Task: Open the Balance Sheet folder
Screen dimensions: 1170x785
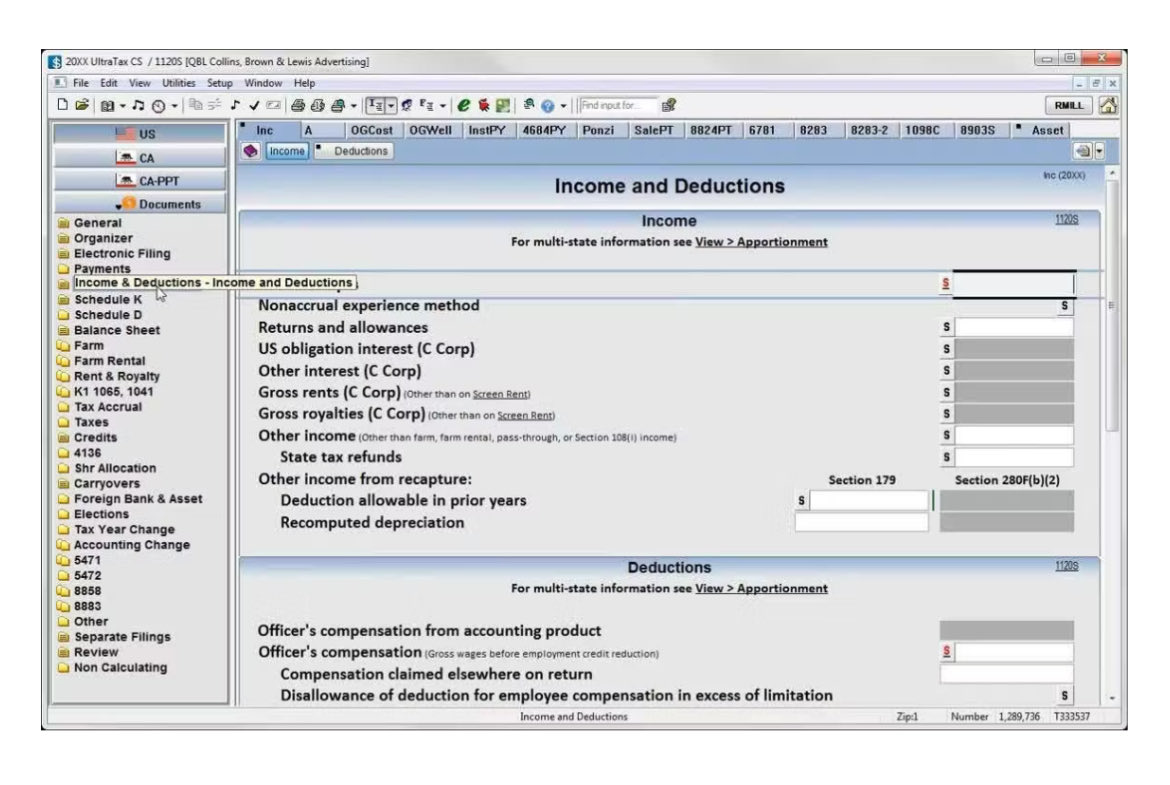Action: tap(116, 330)
